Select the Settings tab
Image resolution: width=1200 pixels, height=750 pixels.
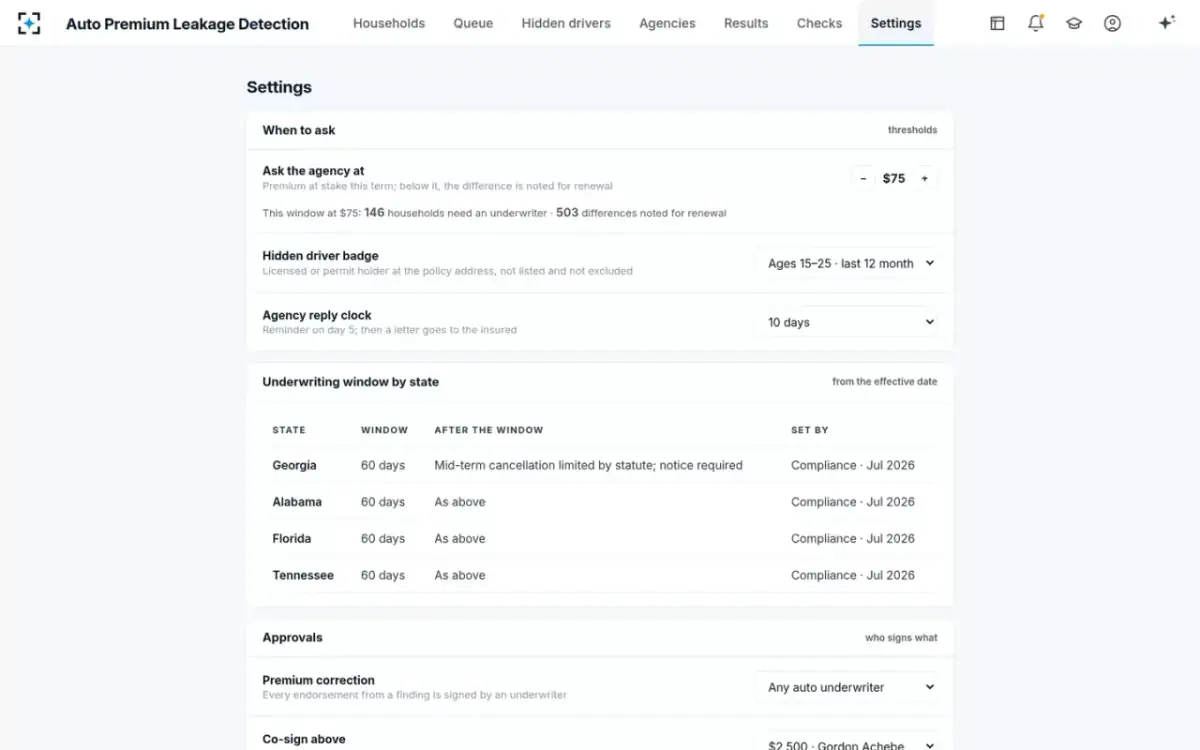pos(896,23)
